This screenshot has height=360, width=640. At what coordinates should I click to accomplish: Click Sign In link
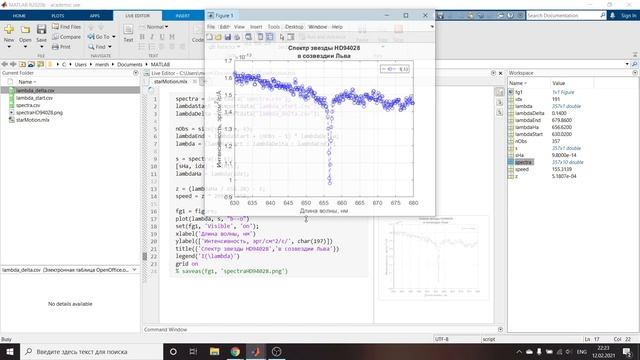pos(629,16)
